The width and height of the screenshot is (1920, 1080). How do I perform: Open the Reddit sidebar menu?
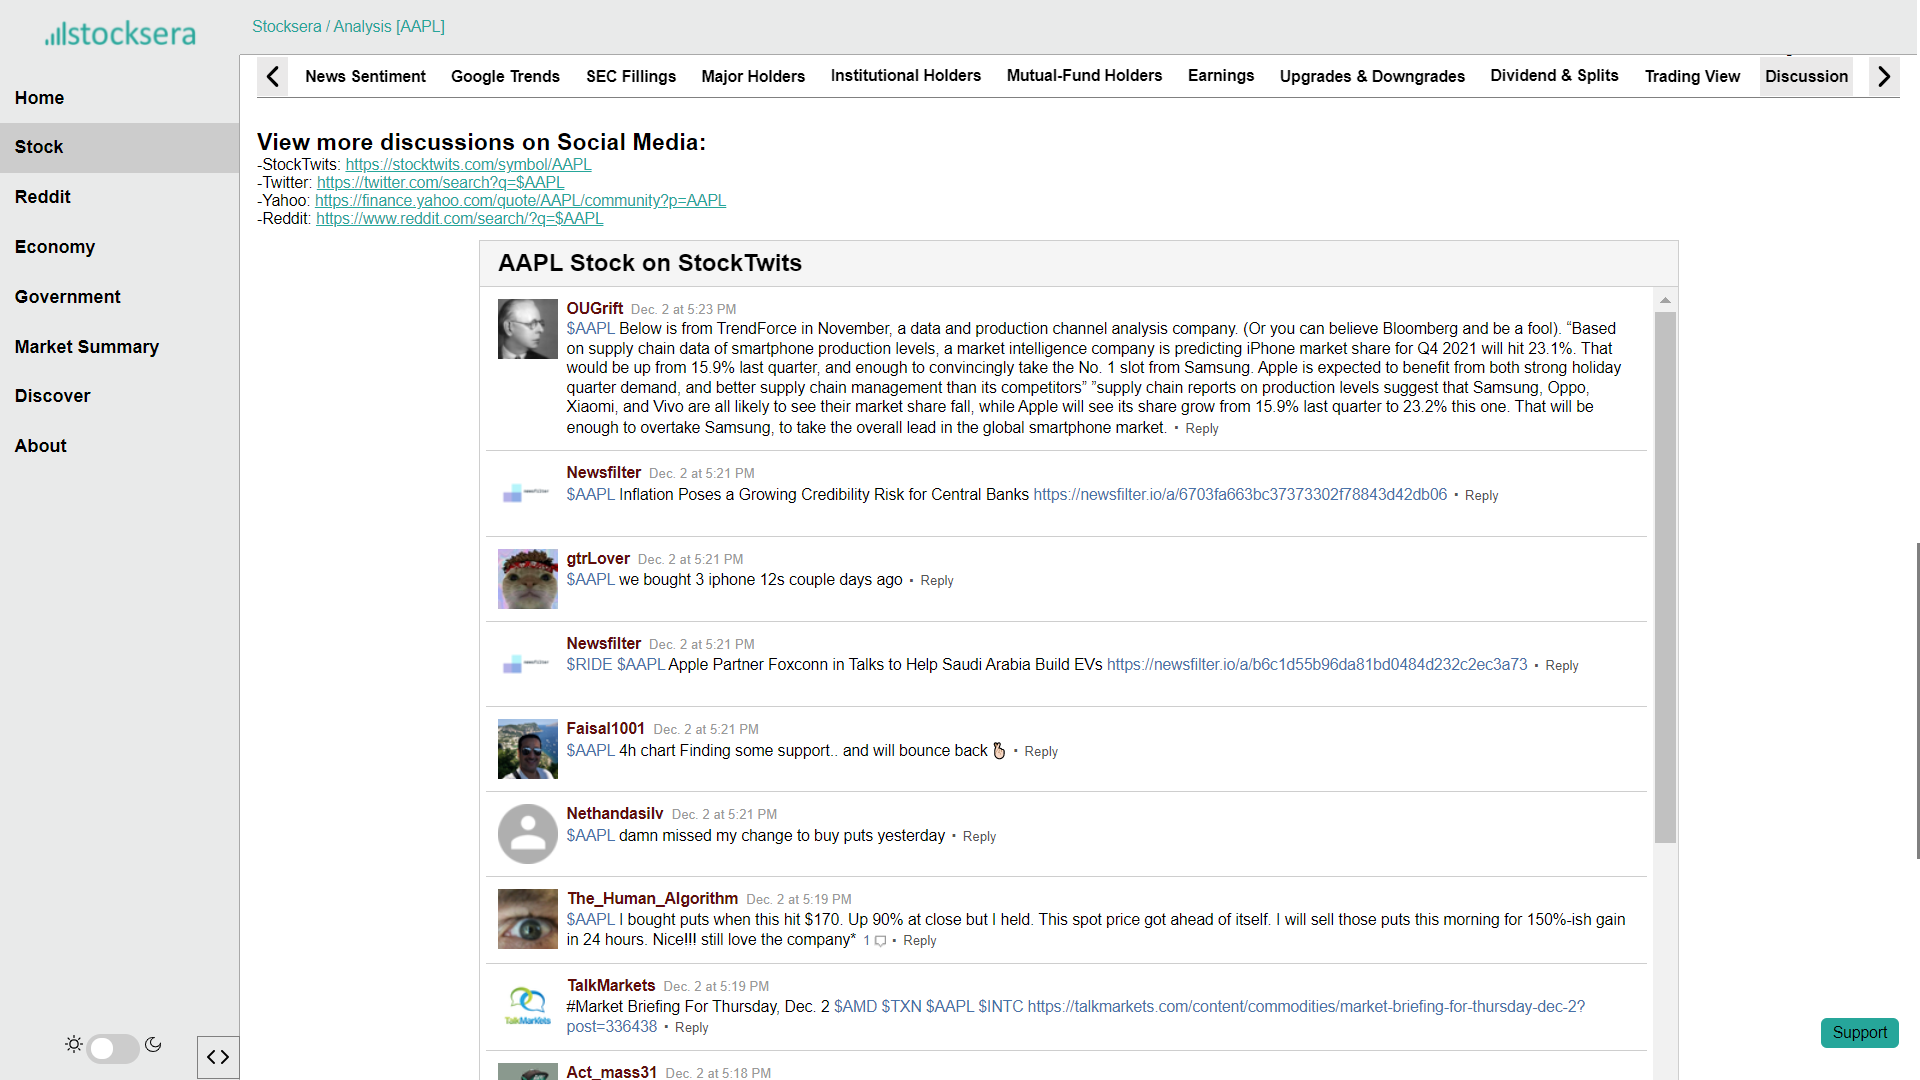[x=43, y=197]
